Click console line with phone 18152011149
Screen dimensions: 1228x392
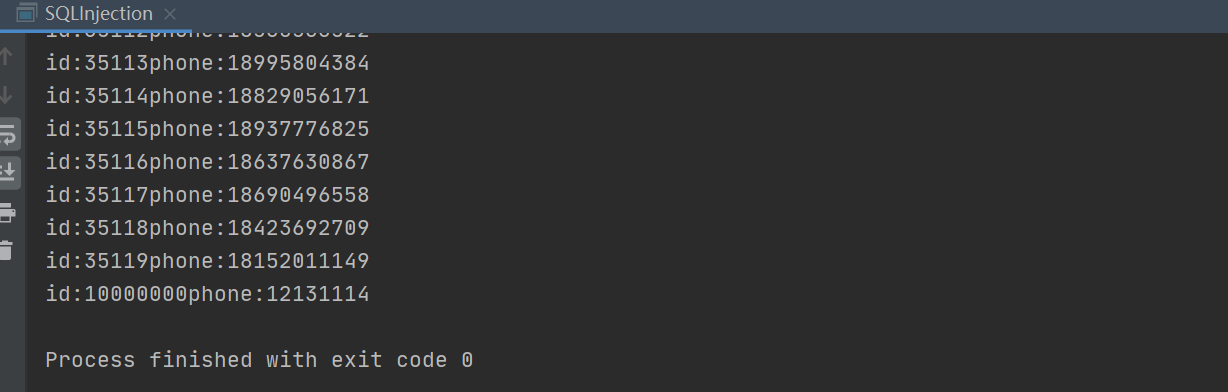pos(208,261)
